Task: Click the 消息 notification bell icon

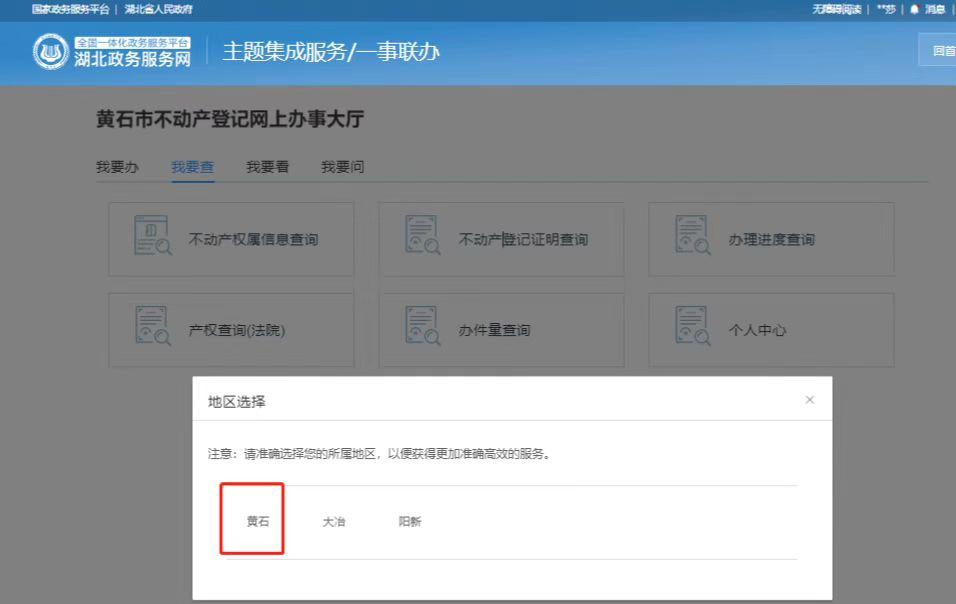Action: point(914,9)
